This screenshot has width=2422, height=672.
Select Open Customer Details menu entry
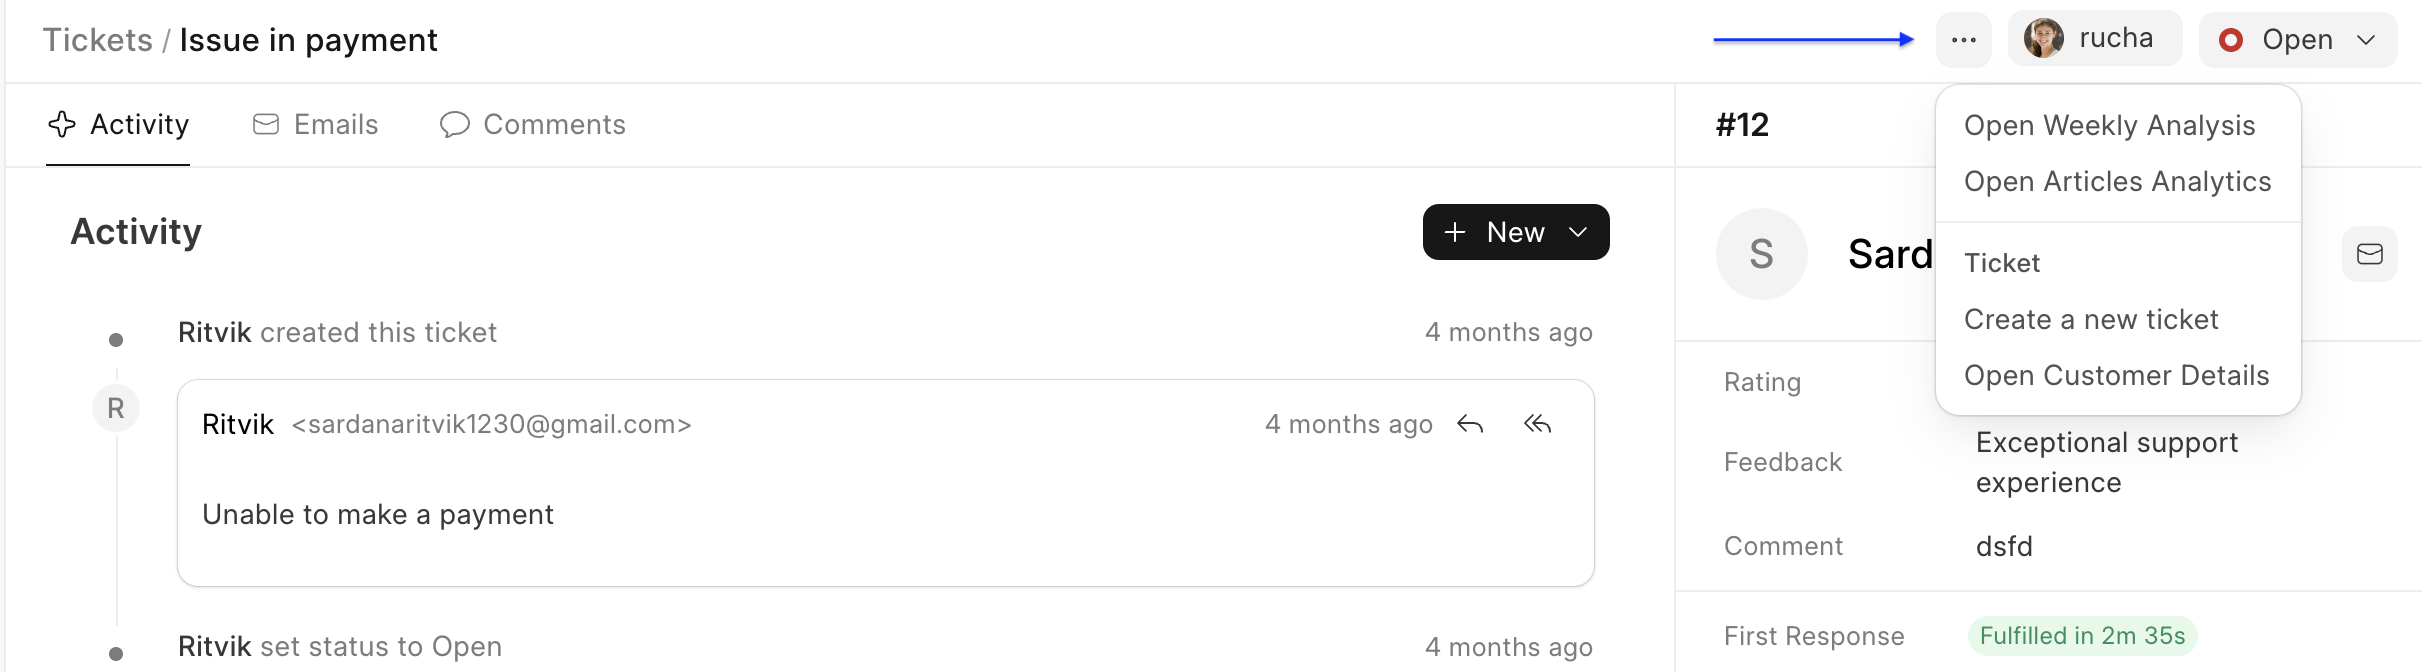[2116, 376]
